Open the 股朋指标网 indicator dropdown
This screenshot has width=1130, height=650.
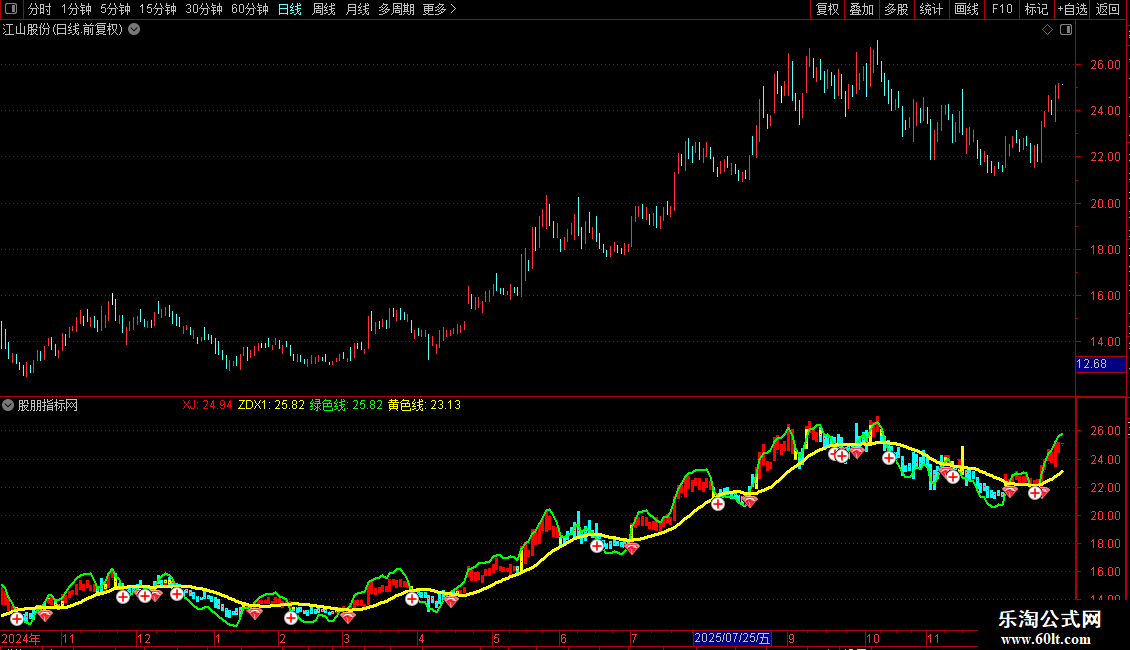pyautogui.click(x=8, y=405)
